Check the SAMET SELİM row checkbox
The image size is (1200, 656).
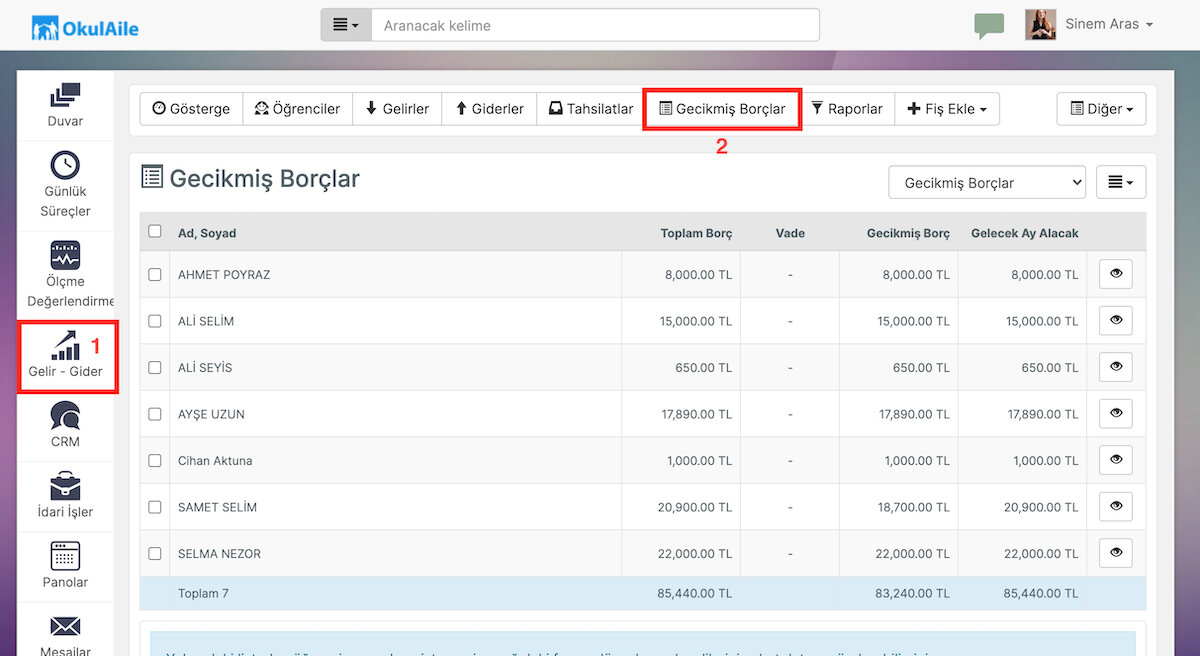coord(155,507)
